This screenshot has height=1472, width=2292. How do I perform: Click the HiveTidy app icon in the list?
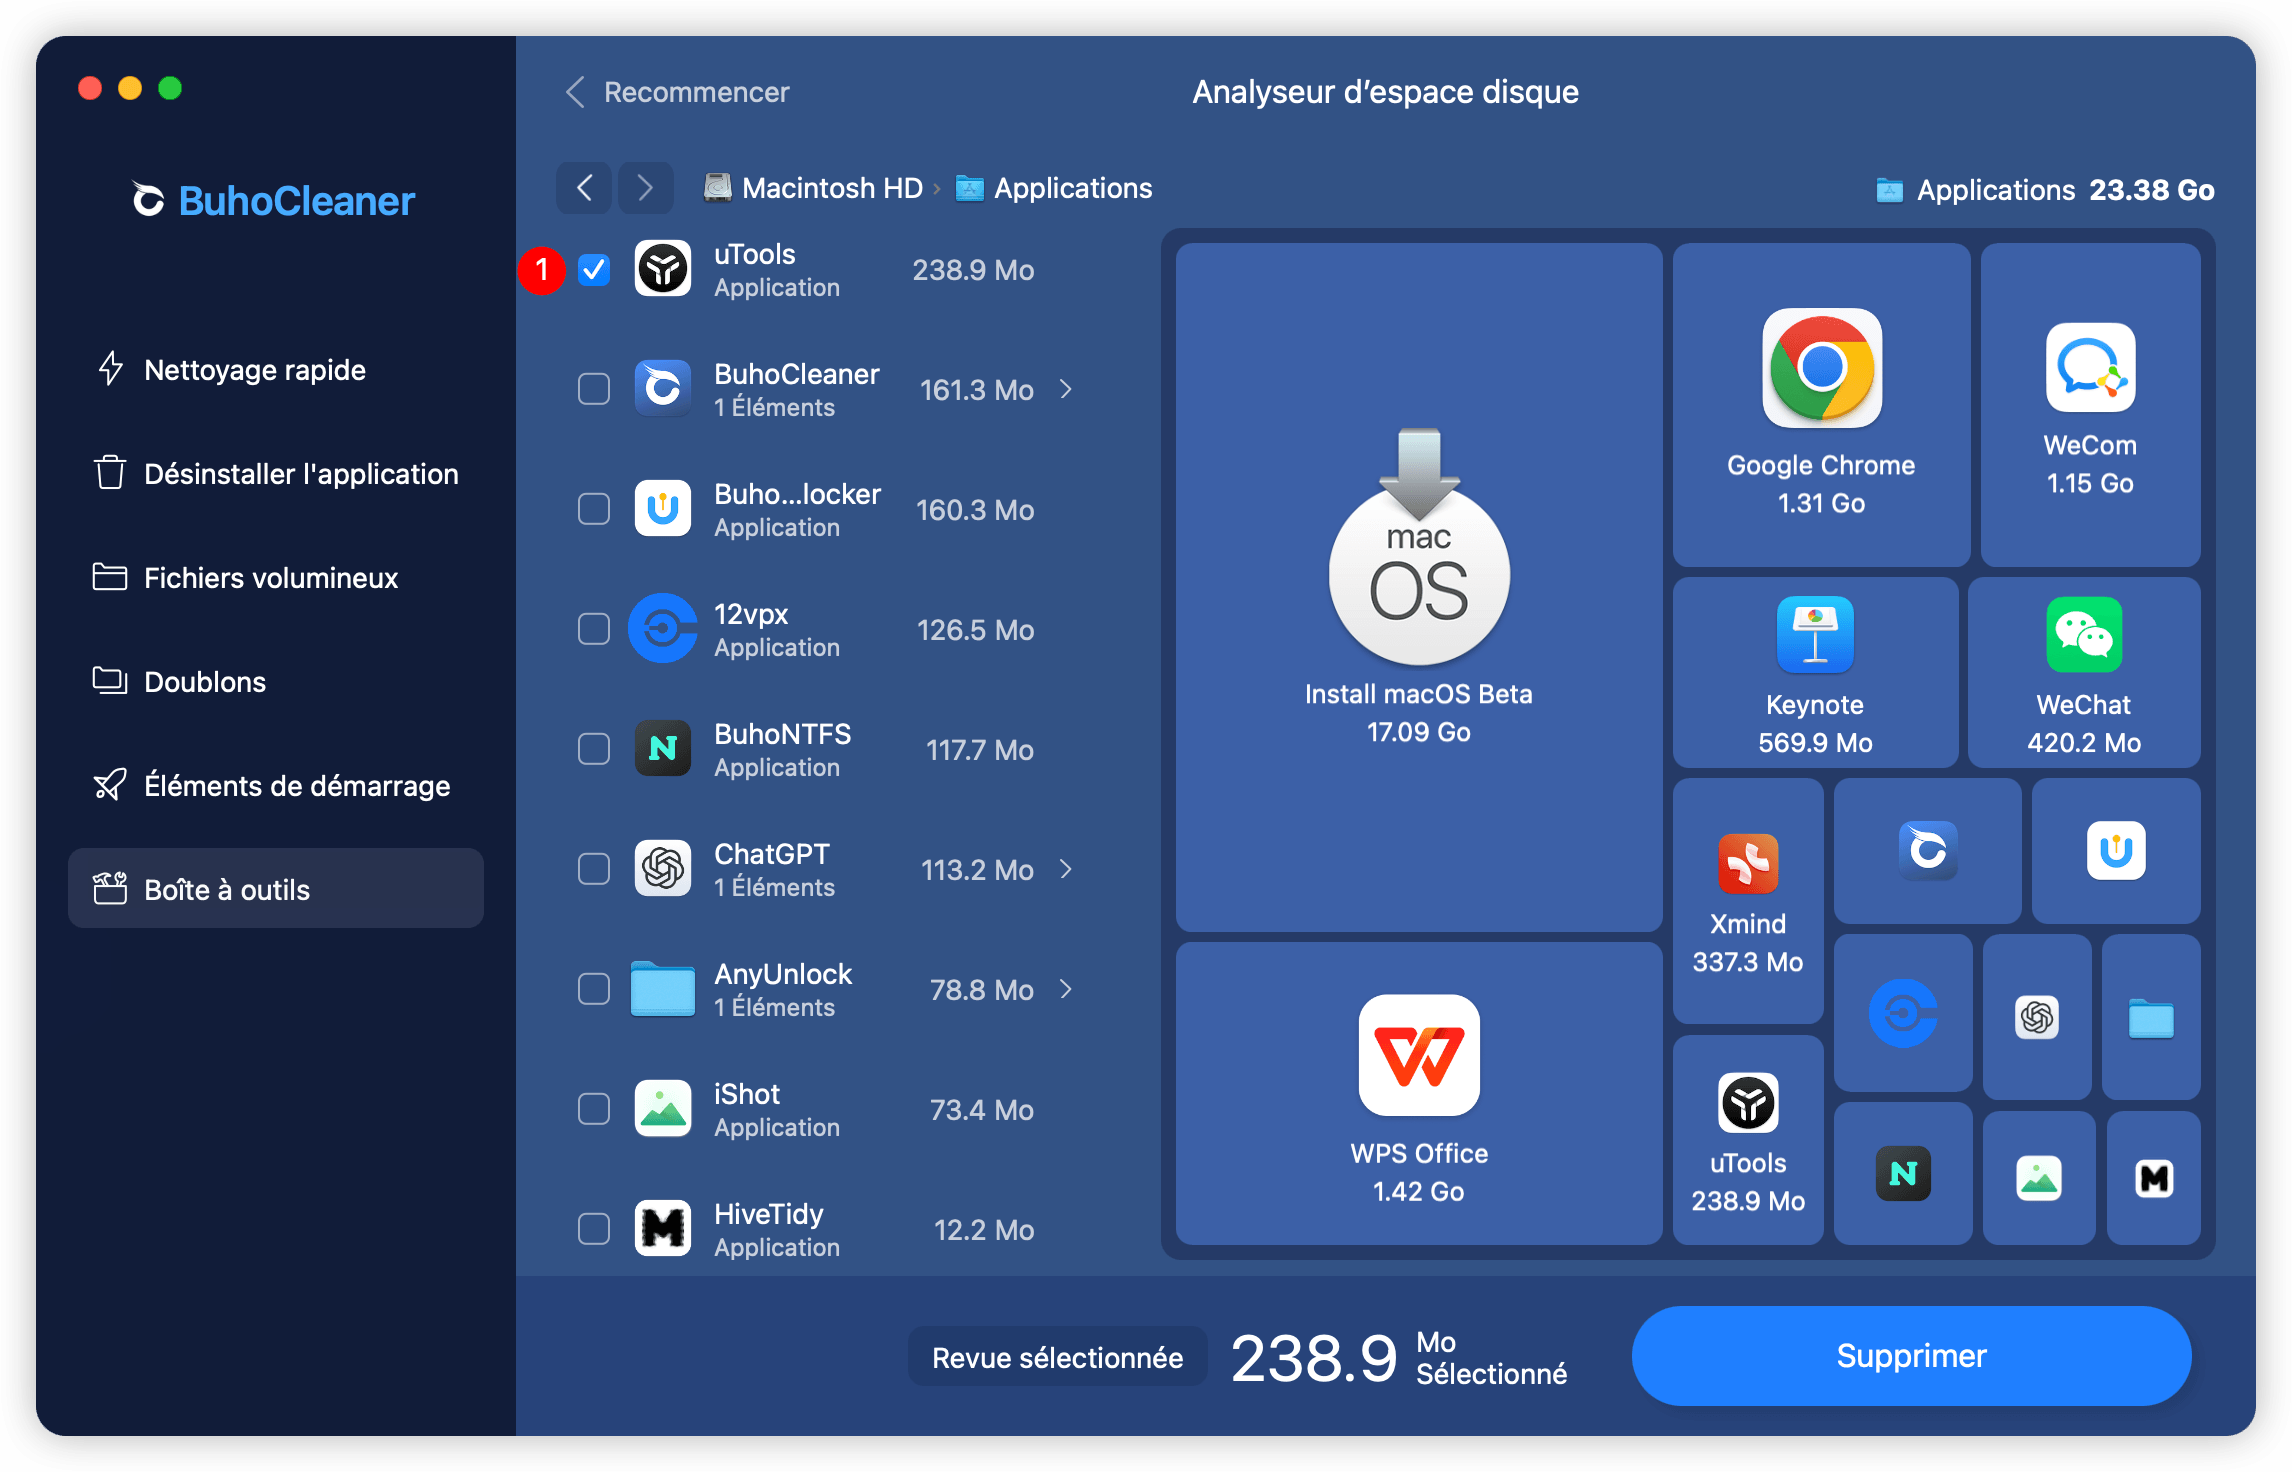663,1229
